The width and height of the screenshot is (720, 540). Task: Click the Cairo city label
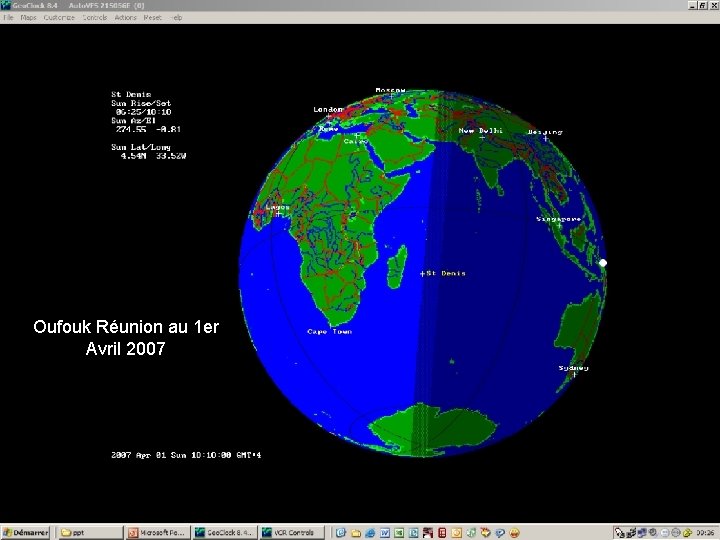(x=355, y=141)
